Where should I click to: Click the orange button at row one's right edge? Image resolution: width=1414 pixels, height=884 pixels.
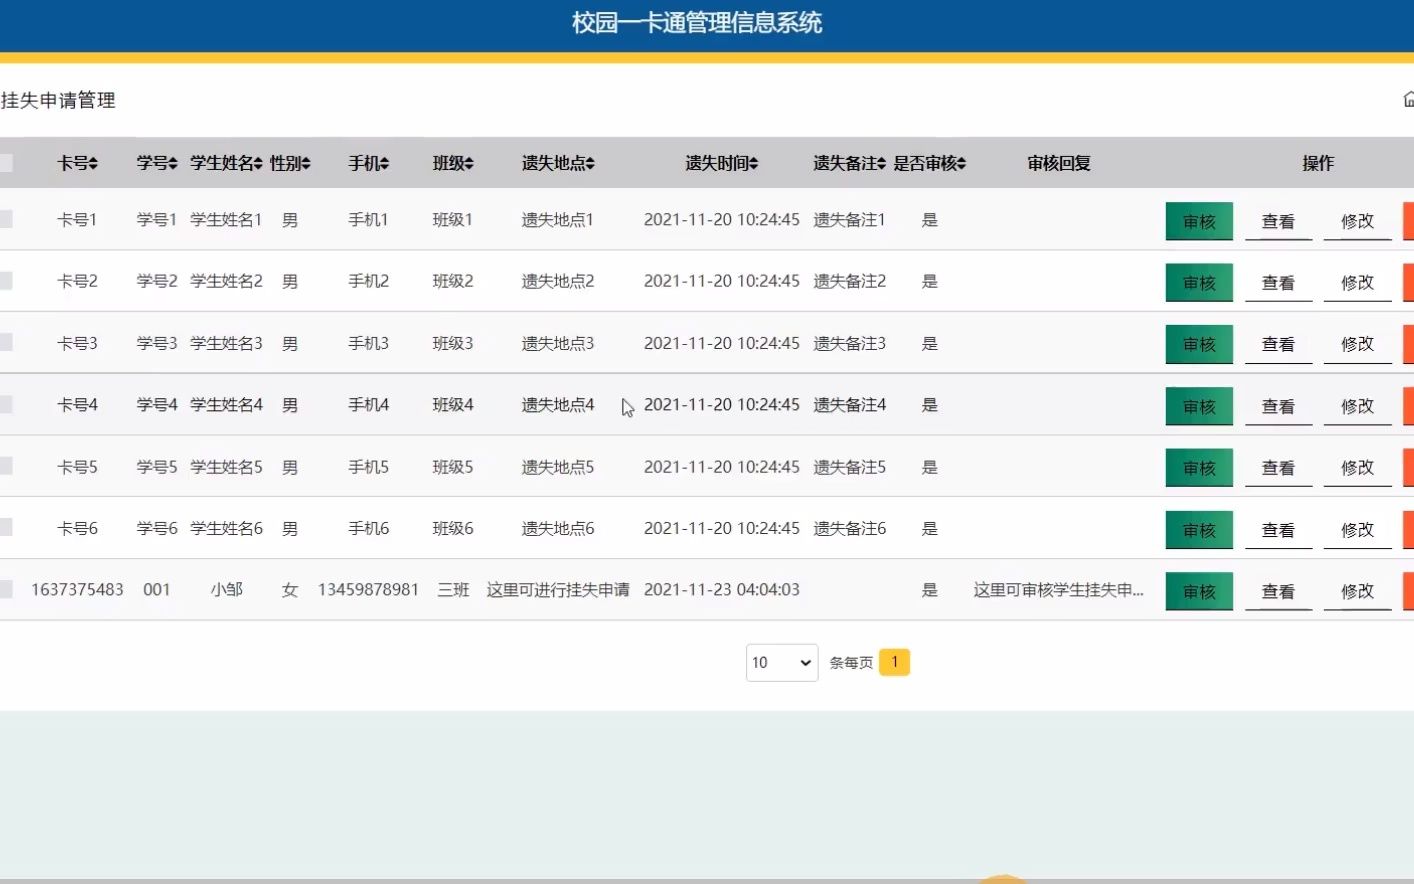(x=1410, y=220)
